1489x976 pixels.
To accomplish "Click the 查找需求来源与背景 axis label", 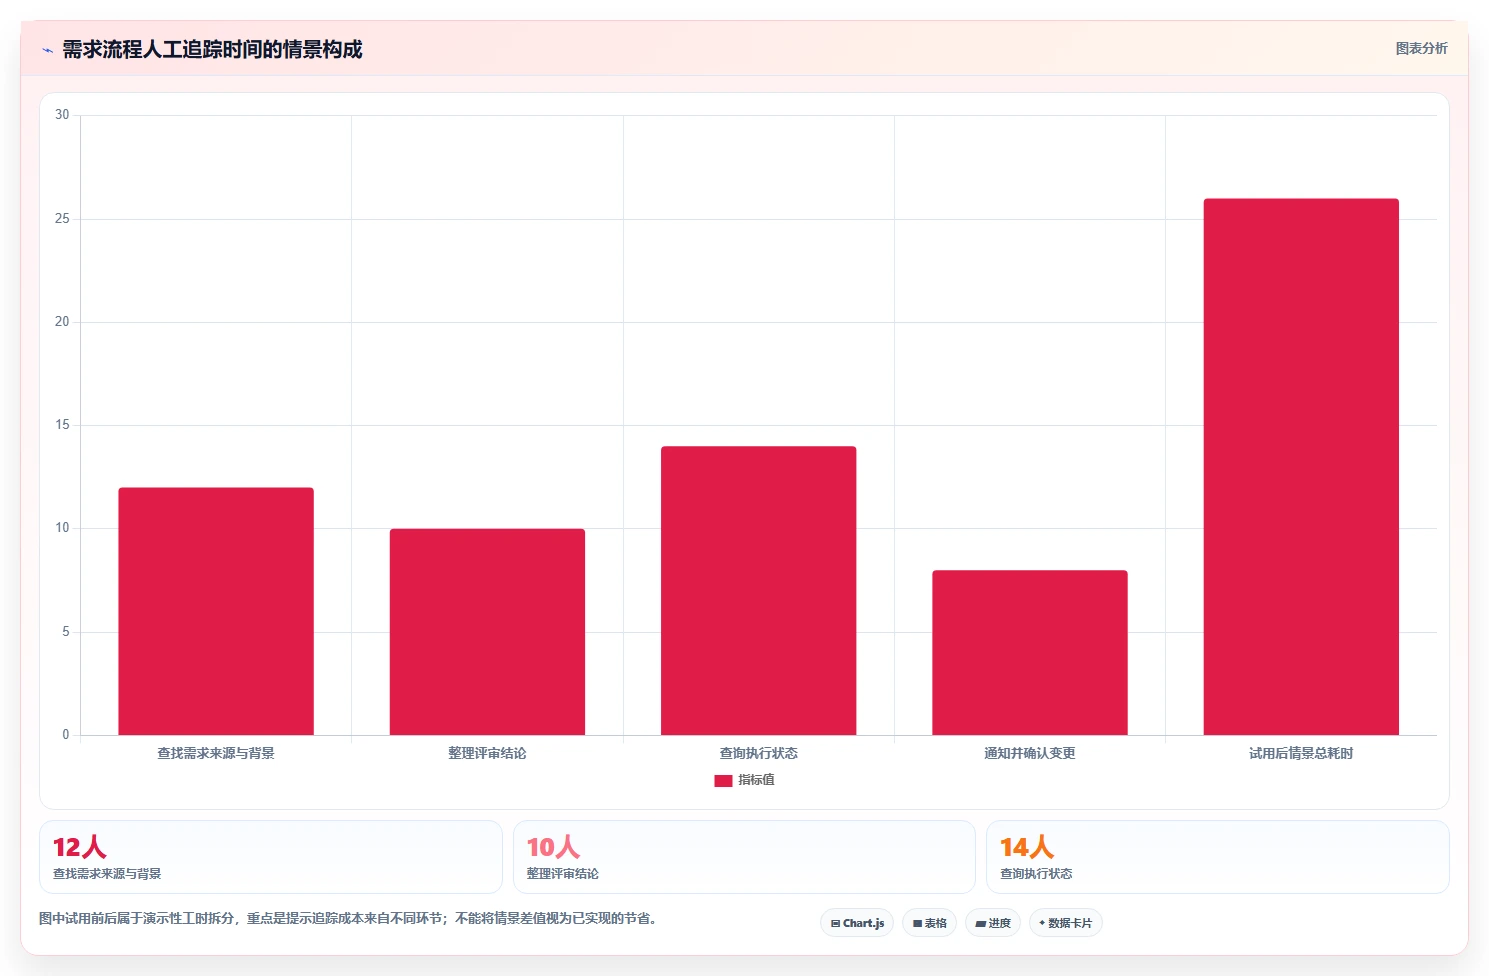I will (x=216, y=753).
